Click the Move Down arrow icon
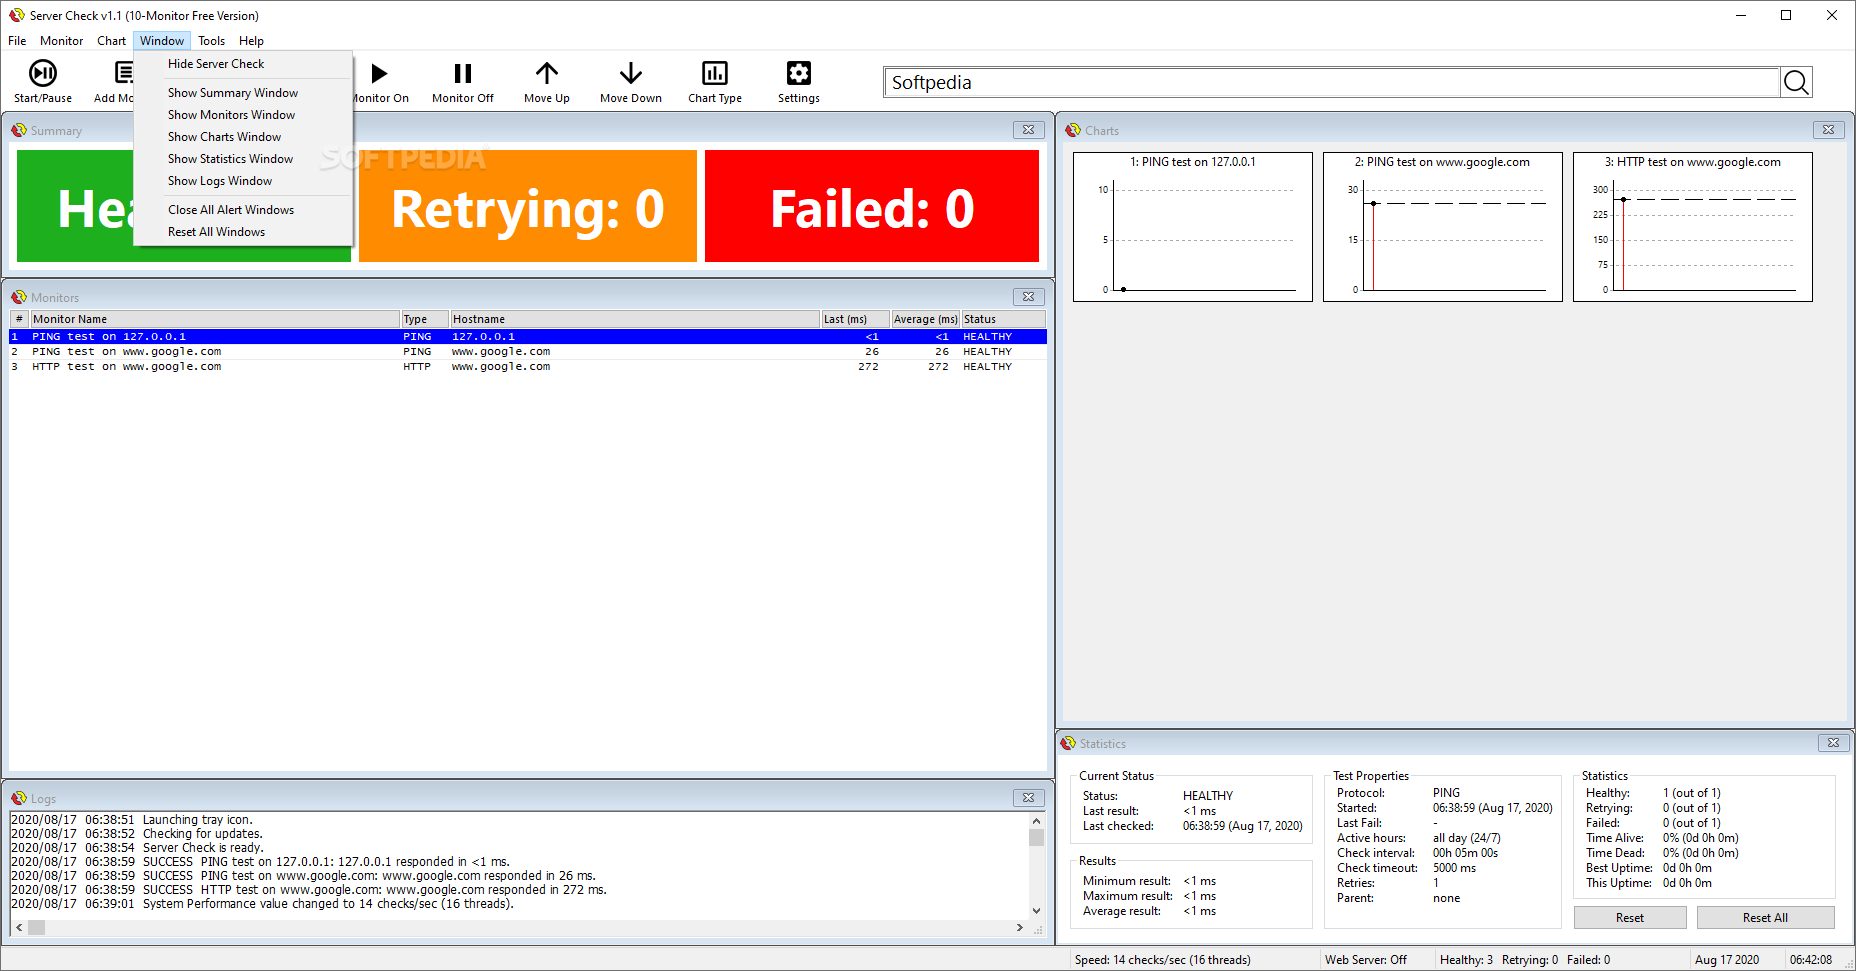Viewport: 1856px width, 971px height. [x=630, y=73]
